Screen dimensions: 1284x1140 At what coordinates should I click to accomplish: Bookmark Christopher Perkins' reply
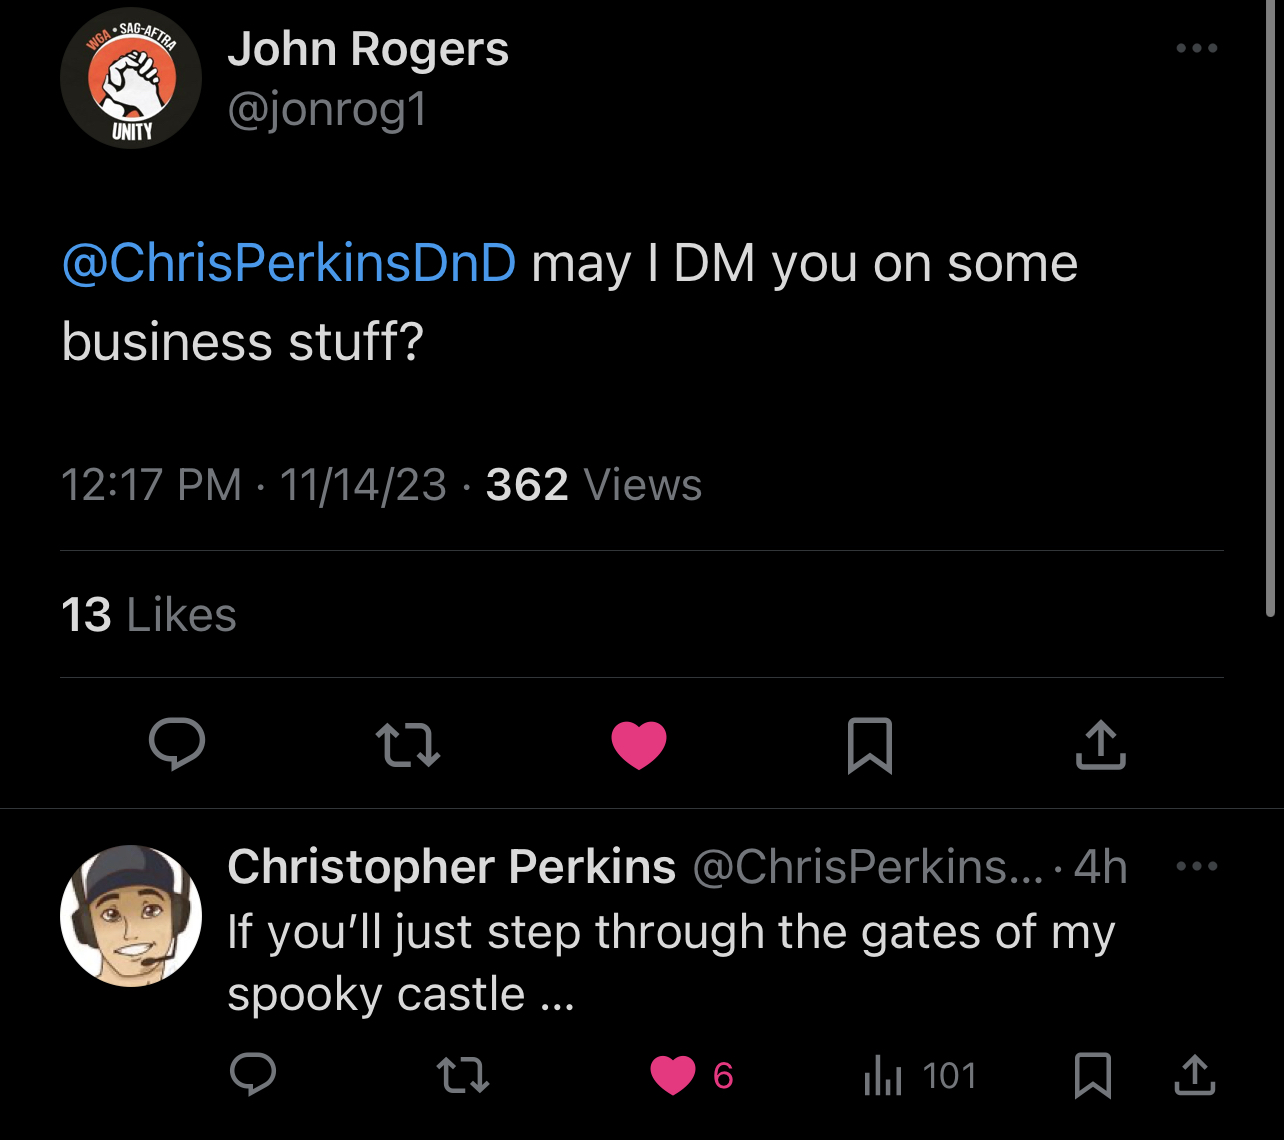click(x=1092, y=1076)
